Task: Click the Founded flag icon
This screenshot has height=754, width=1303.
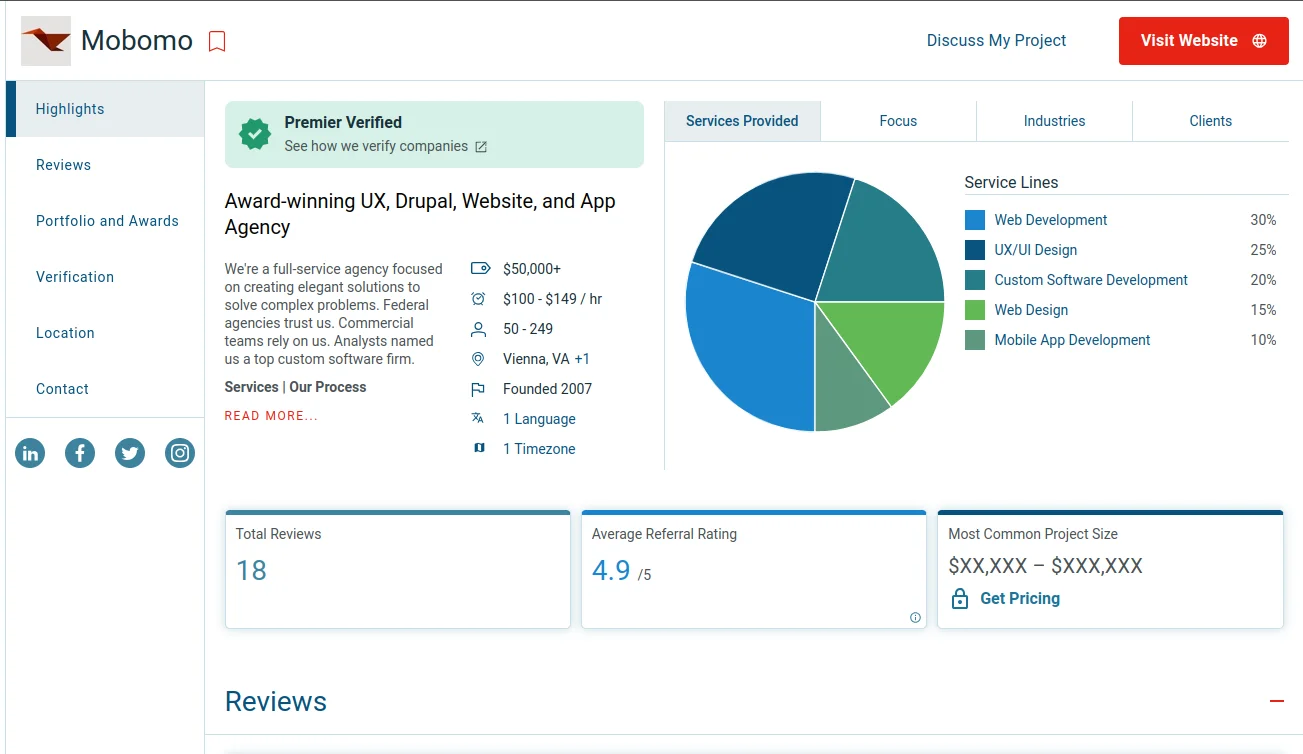Action: 478,389
